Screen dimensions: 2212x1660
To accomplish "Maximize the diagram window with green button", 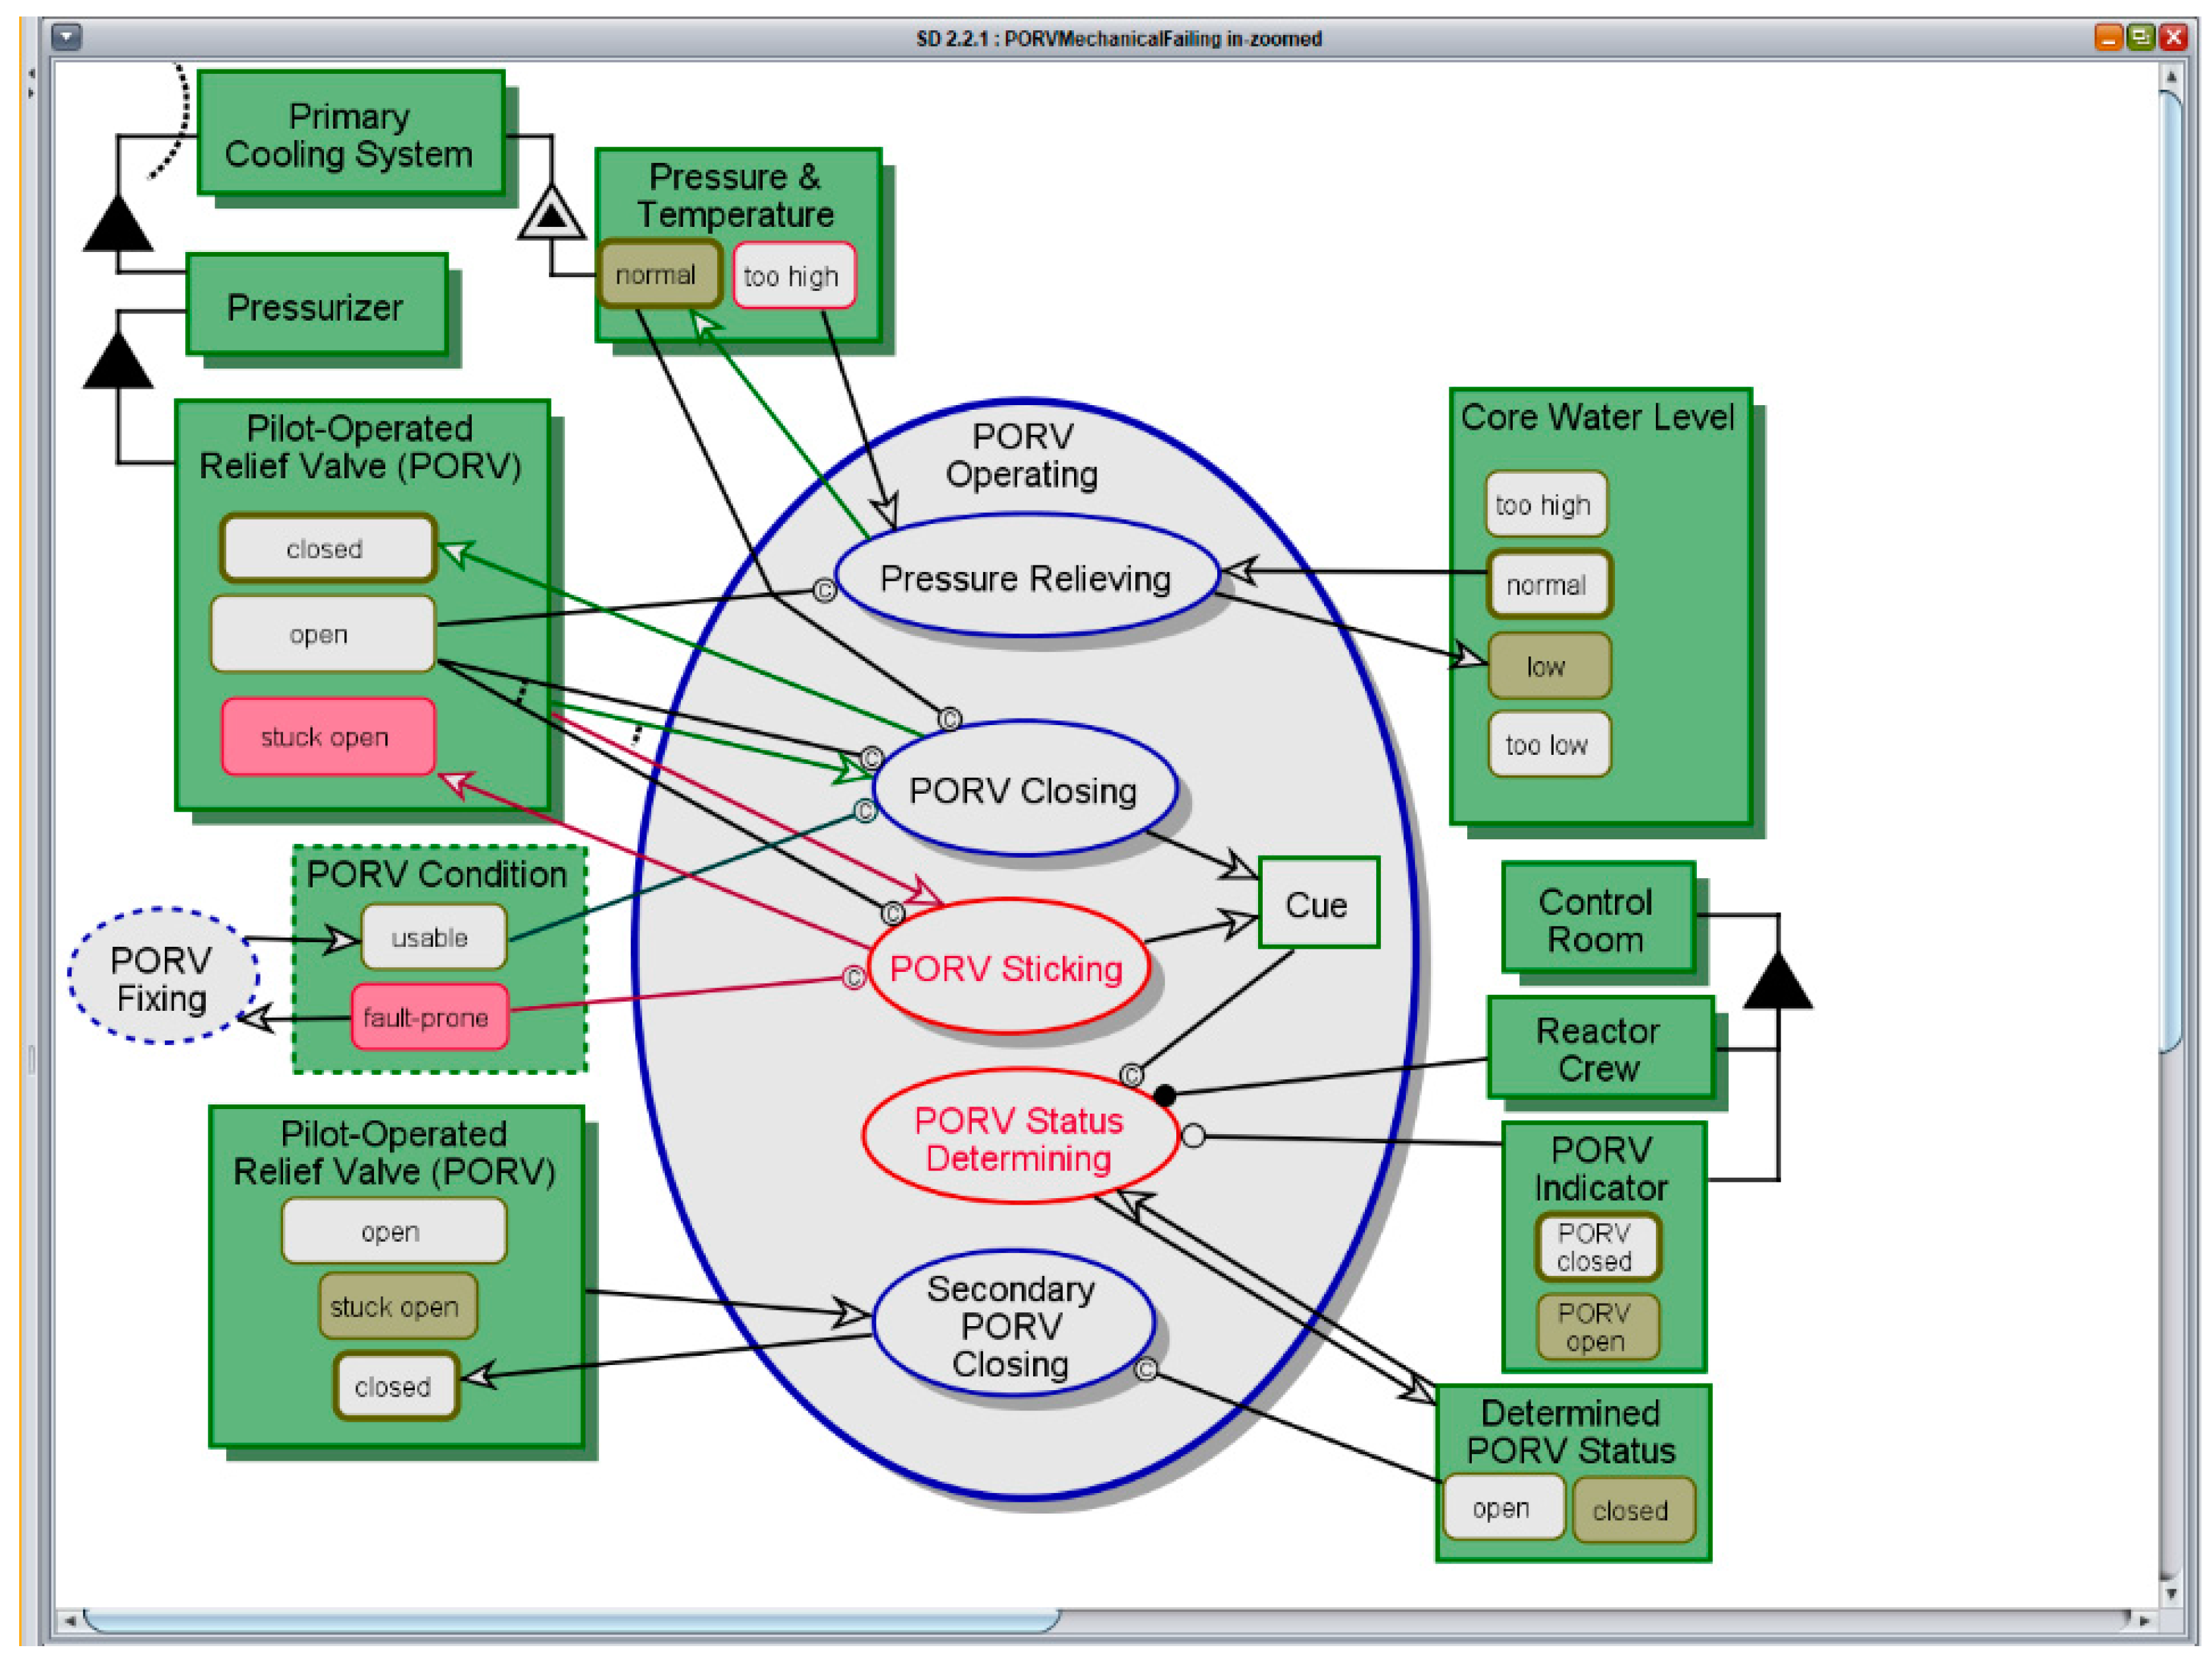I will 2141,38.
